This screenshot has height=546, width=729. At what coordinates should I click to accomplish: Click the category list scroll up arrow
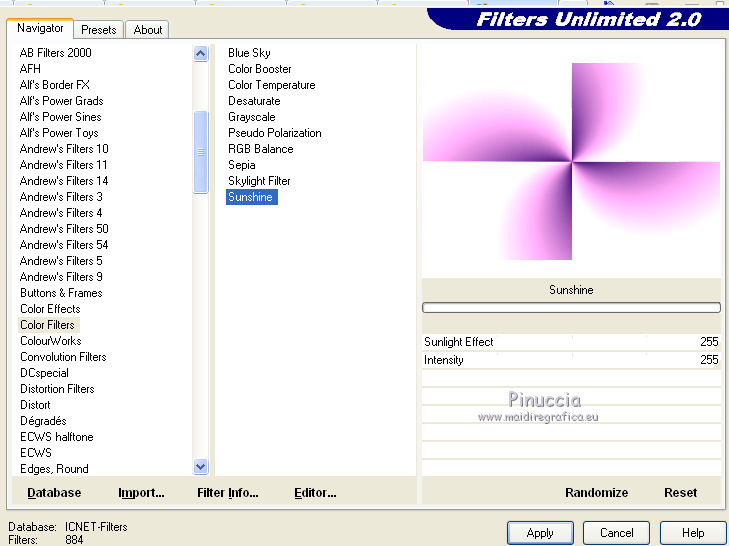[200, 53]
